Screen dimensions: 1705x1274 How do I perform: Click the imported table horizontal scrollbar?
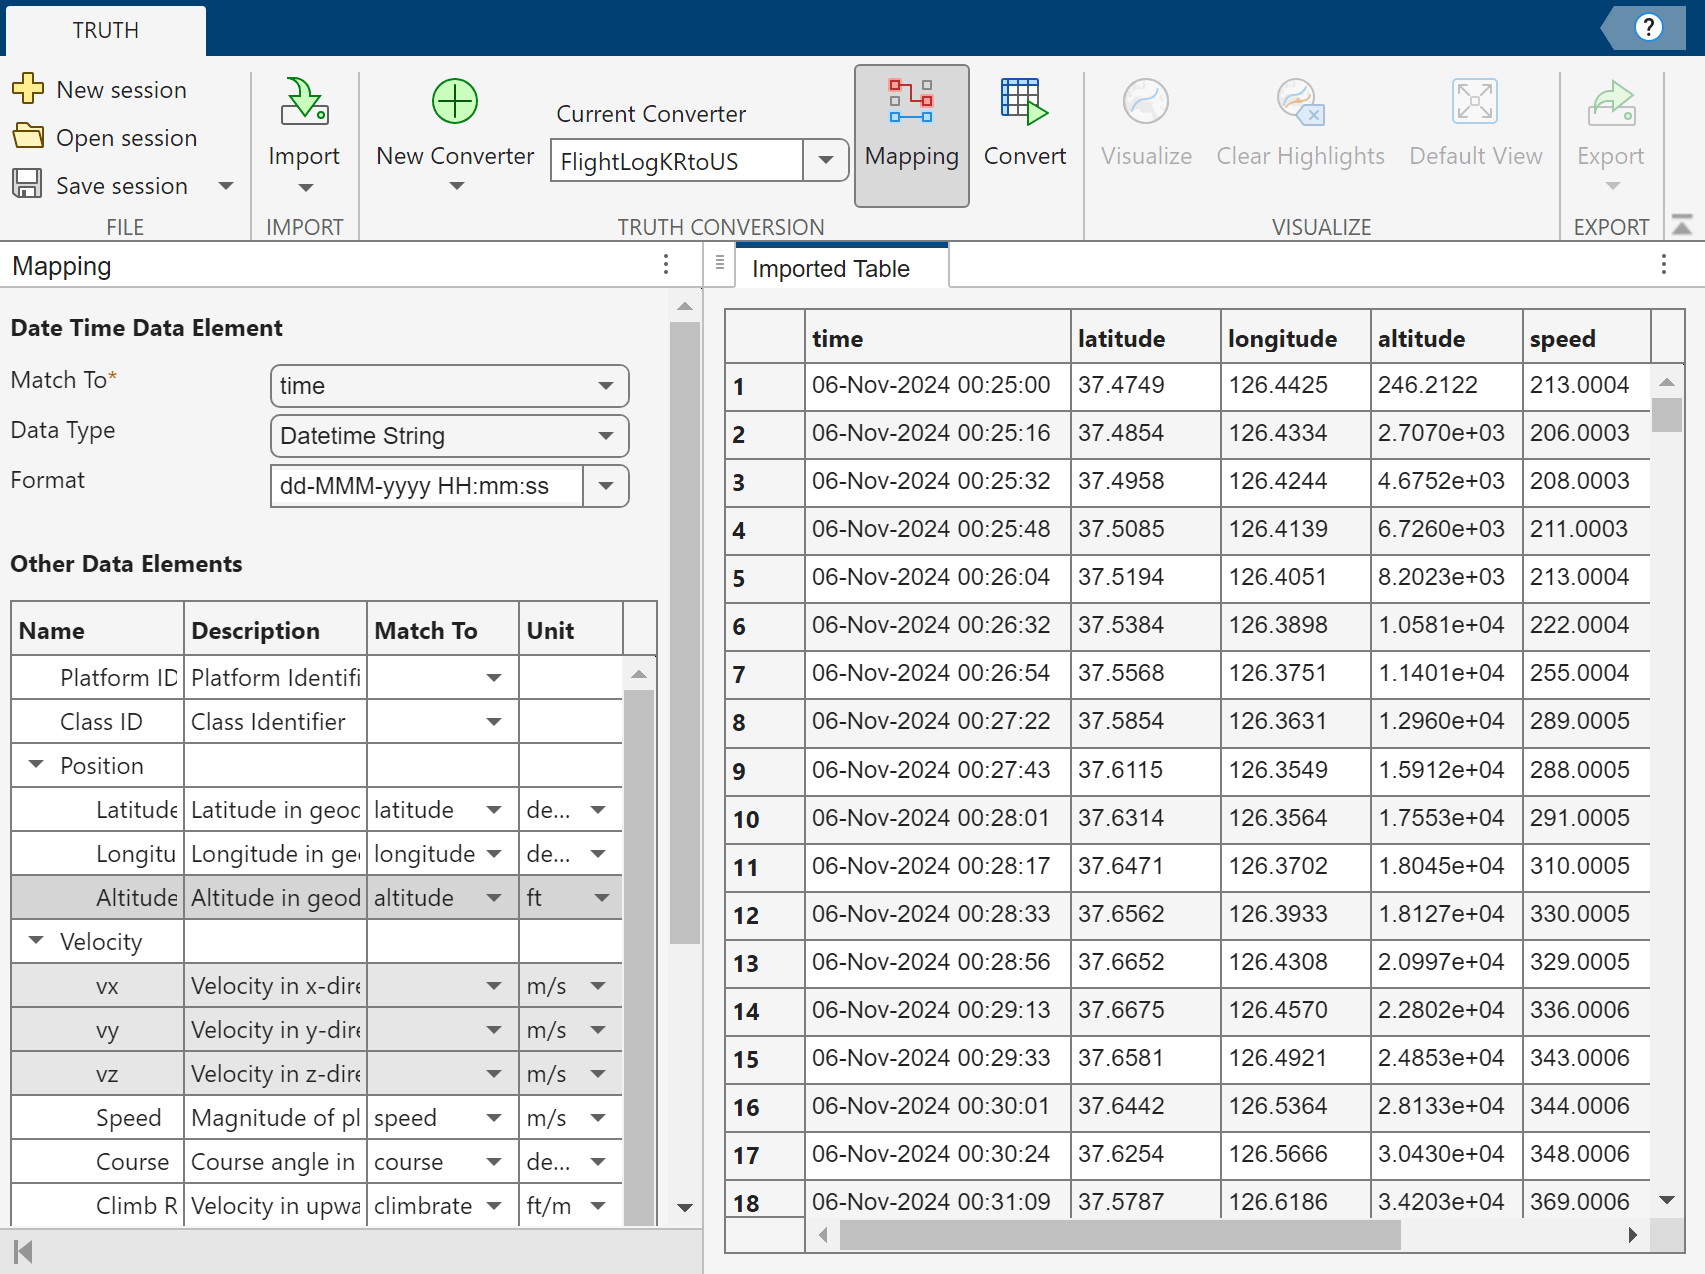pyautogui.click(x=1120, y=1235)
